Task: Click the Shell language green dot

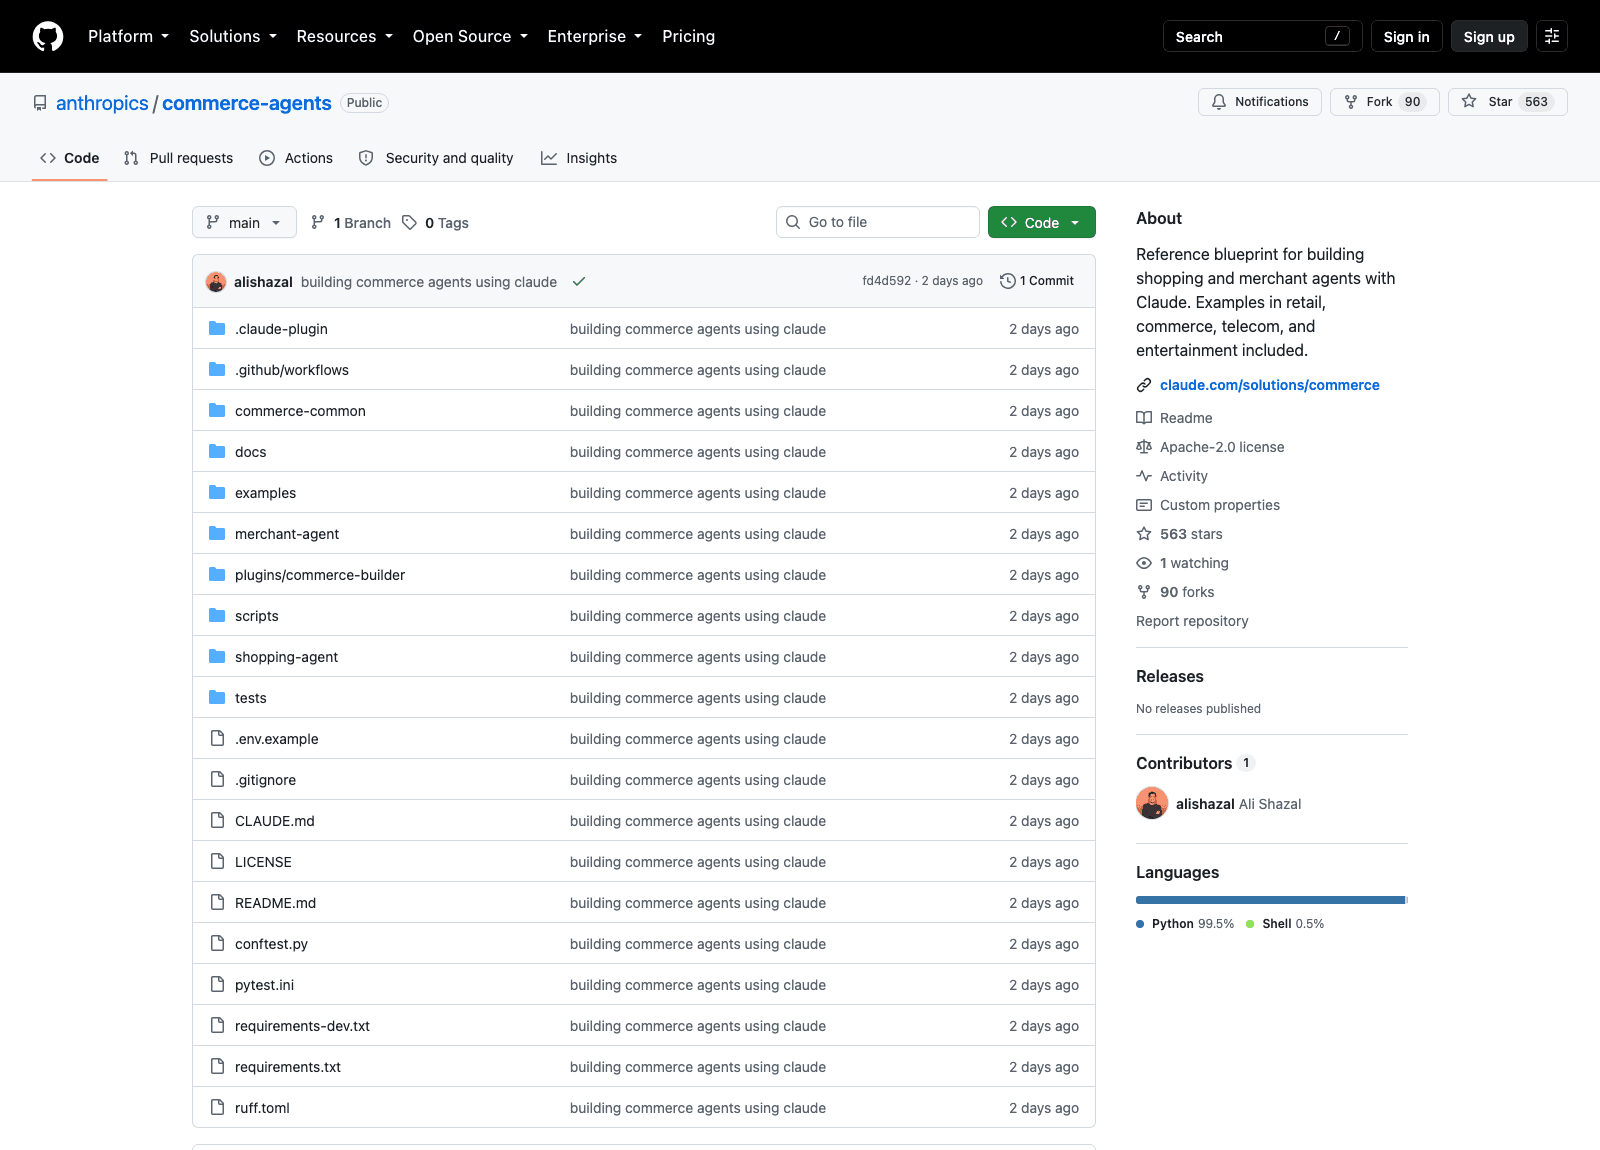Action: coord(1250,924)
